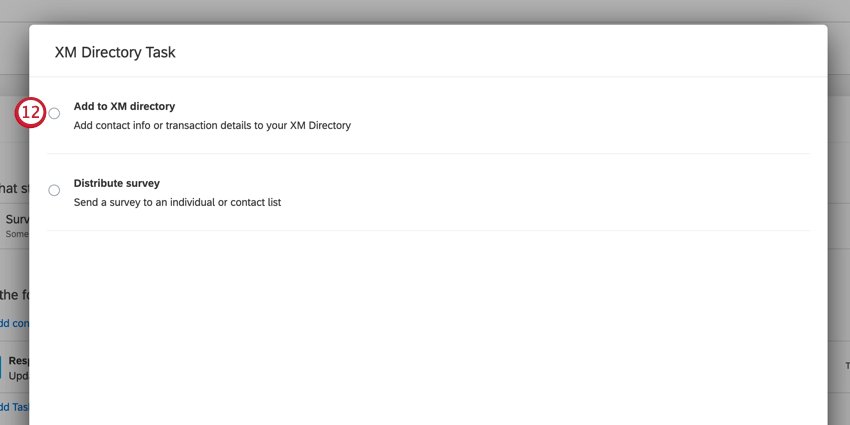Click the partially hidden Surv event entry
Viewport: 850px width, 425px height.
[x=17, y=220]
